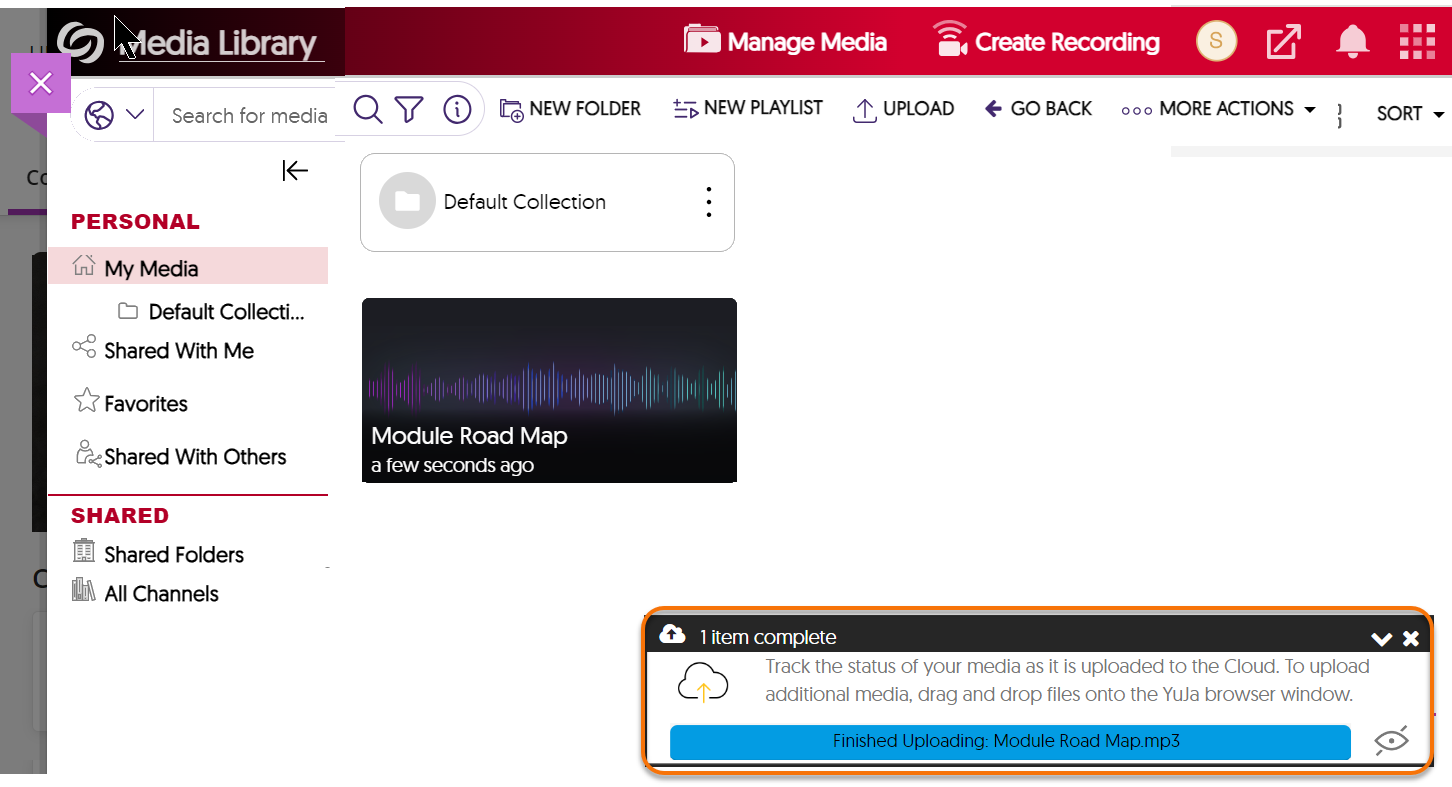Expand the globe search scope dropdown

point(115,116)
